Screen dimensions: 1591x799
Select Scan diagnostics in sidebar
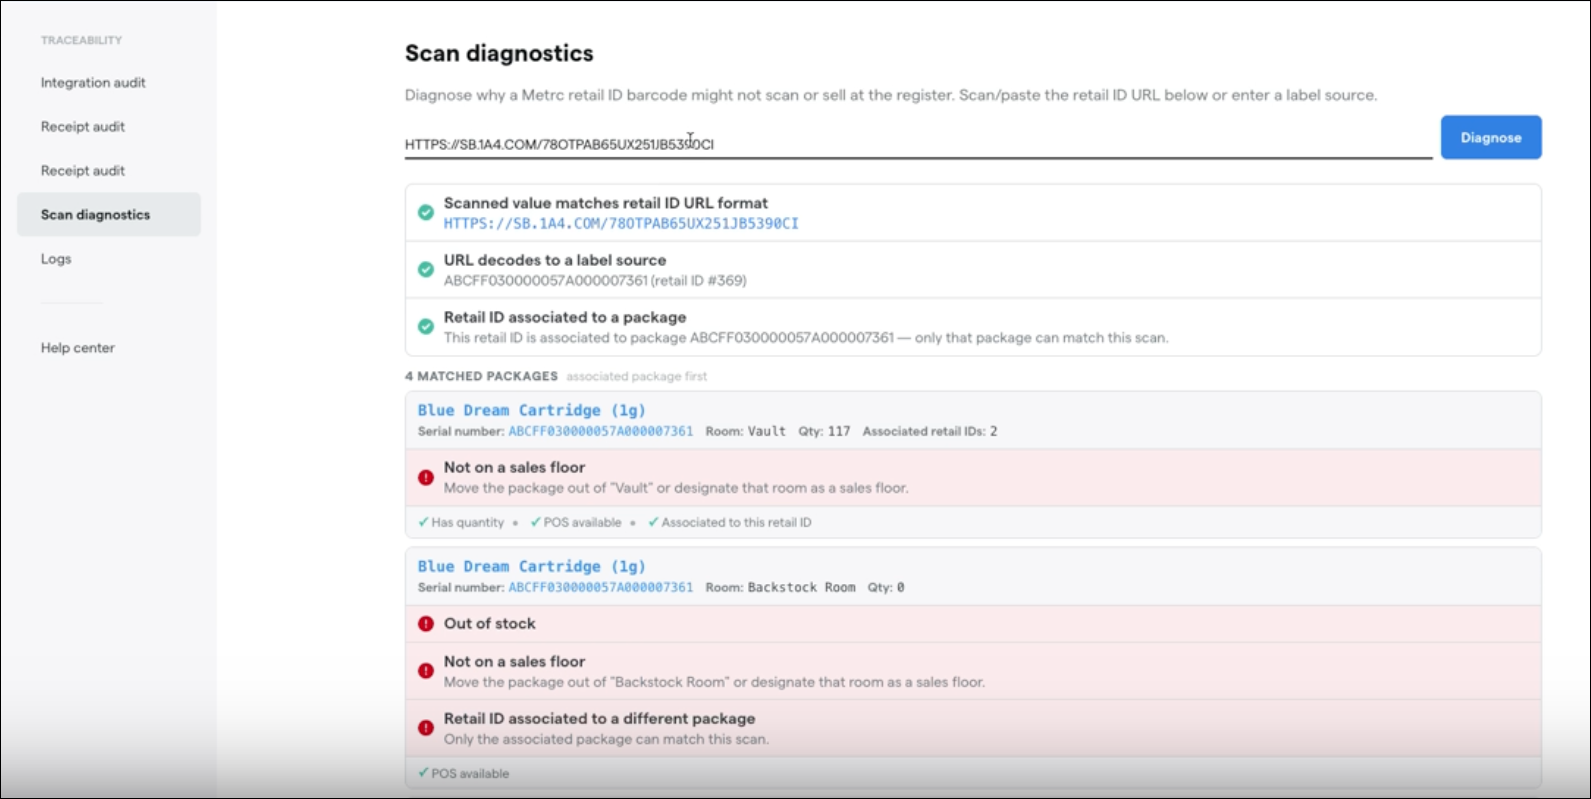click(x=109, y=215)
